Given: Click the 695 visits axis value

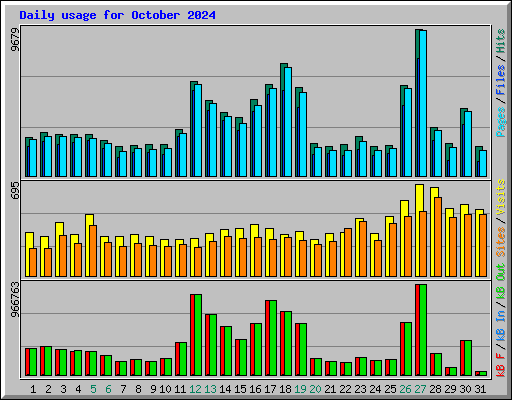Looking at the screenshot, I should click(15, 191).
